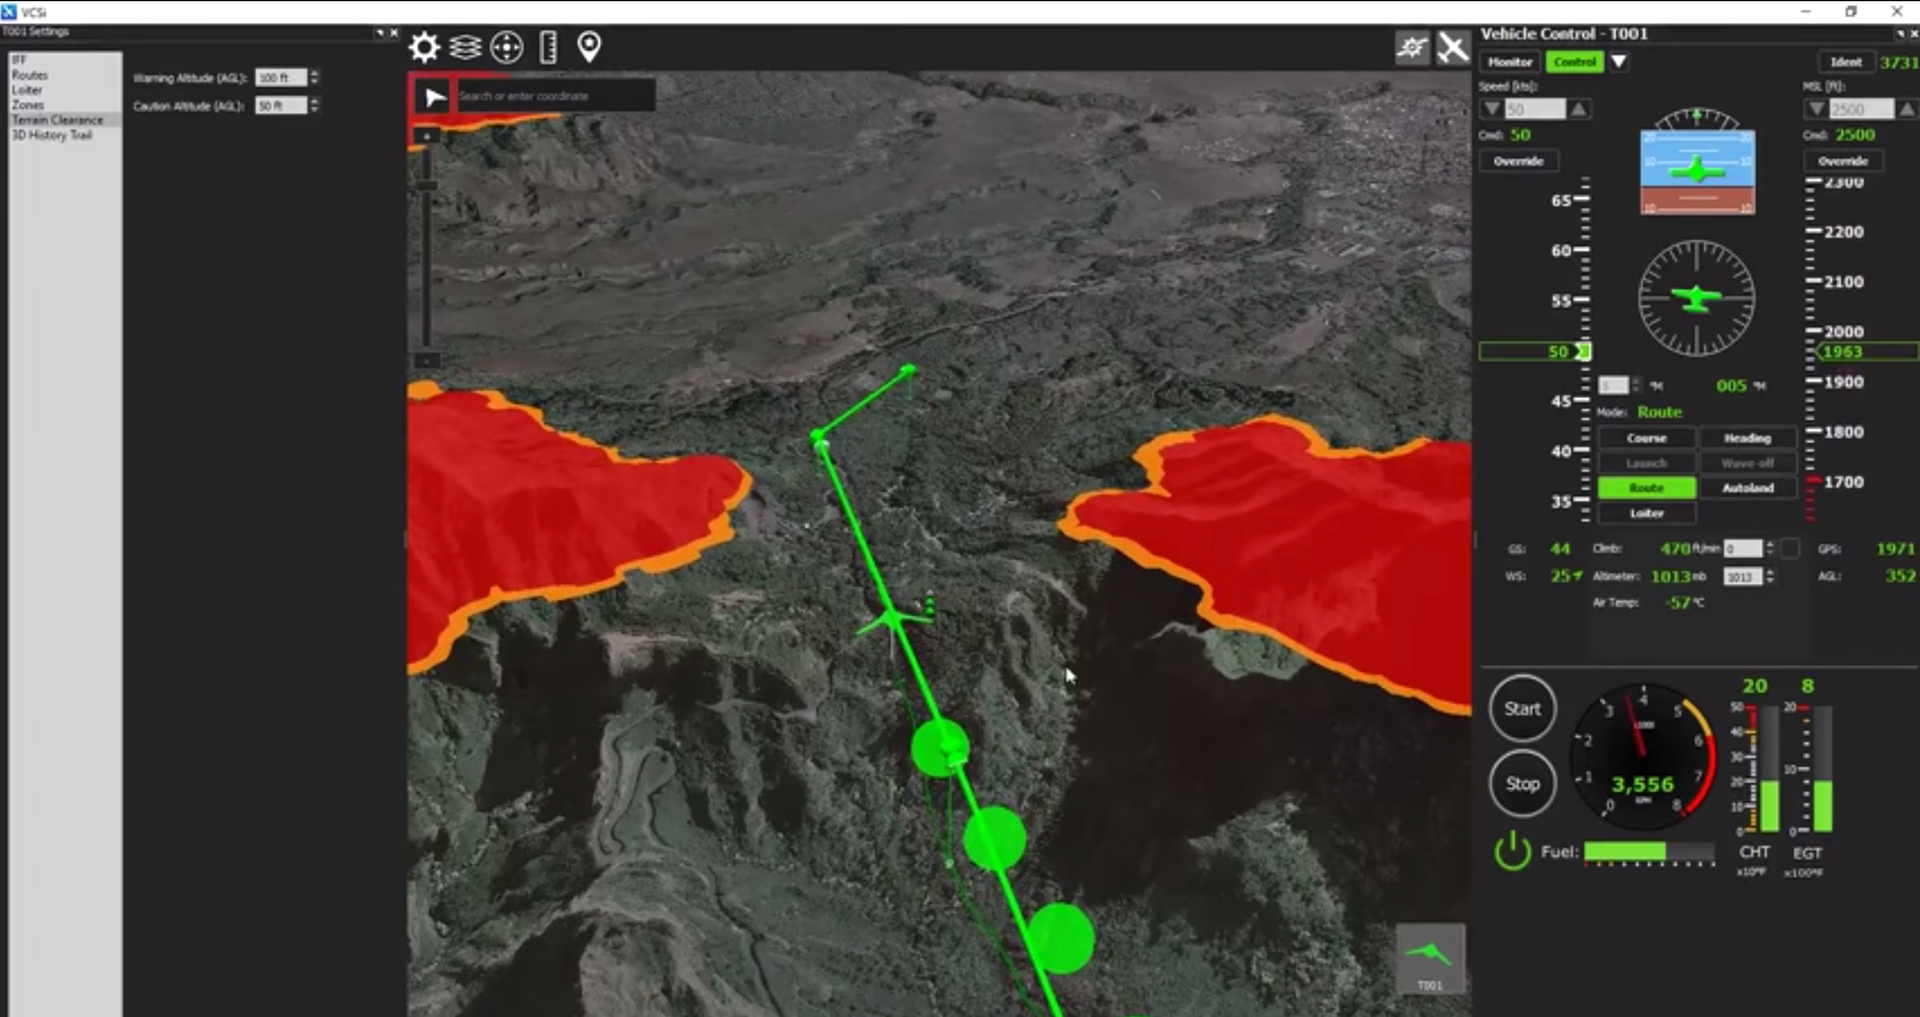Open the map settings gear icon

click(x=424, y=47)
